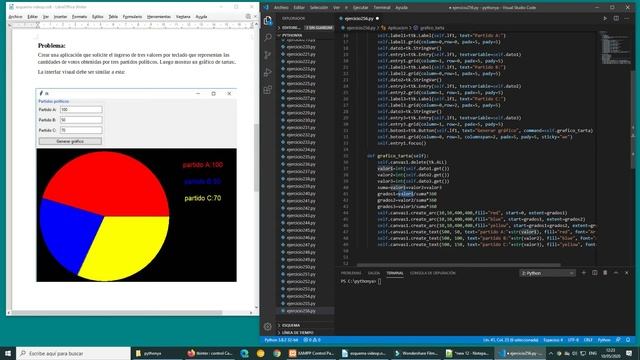Change indentation via Espacios: 4 in status bar
The width and height of the screenshot is (640, 360).
pyautogui.click(x=553, y=340)
